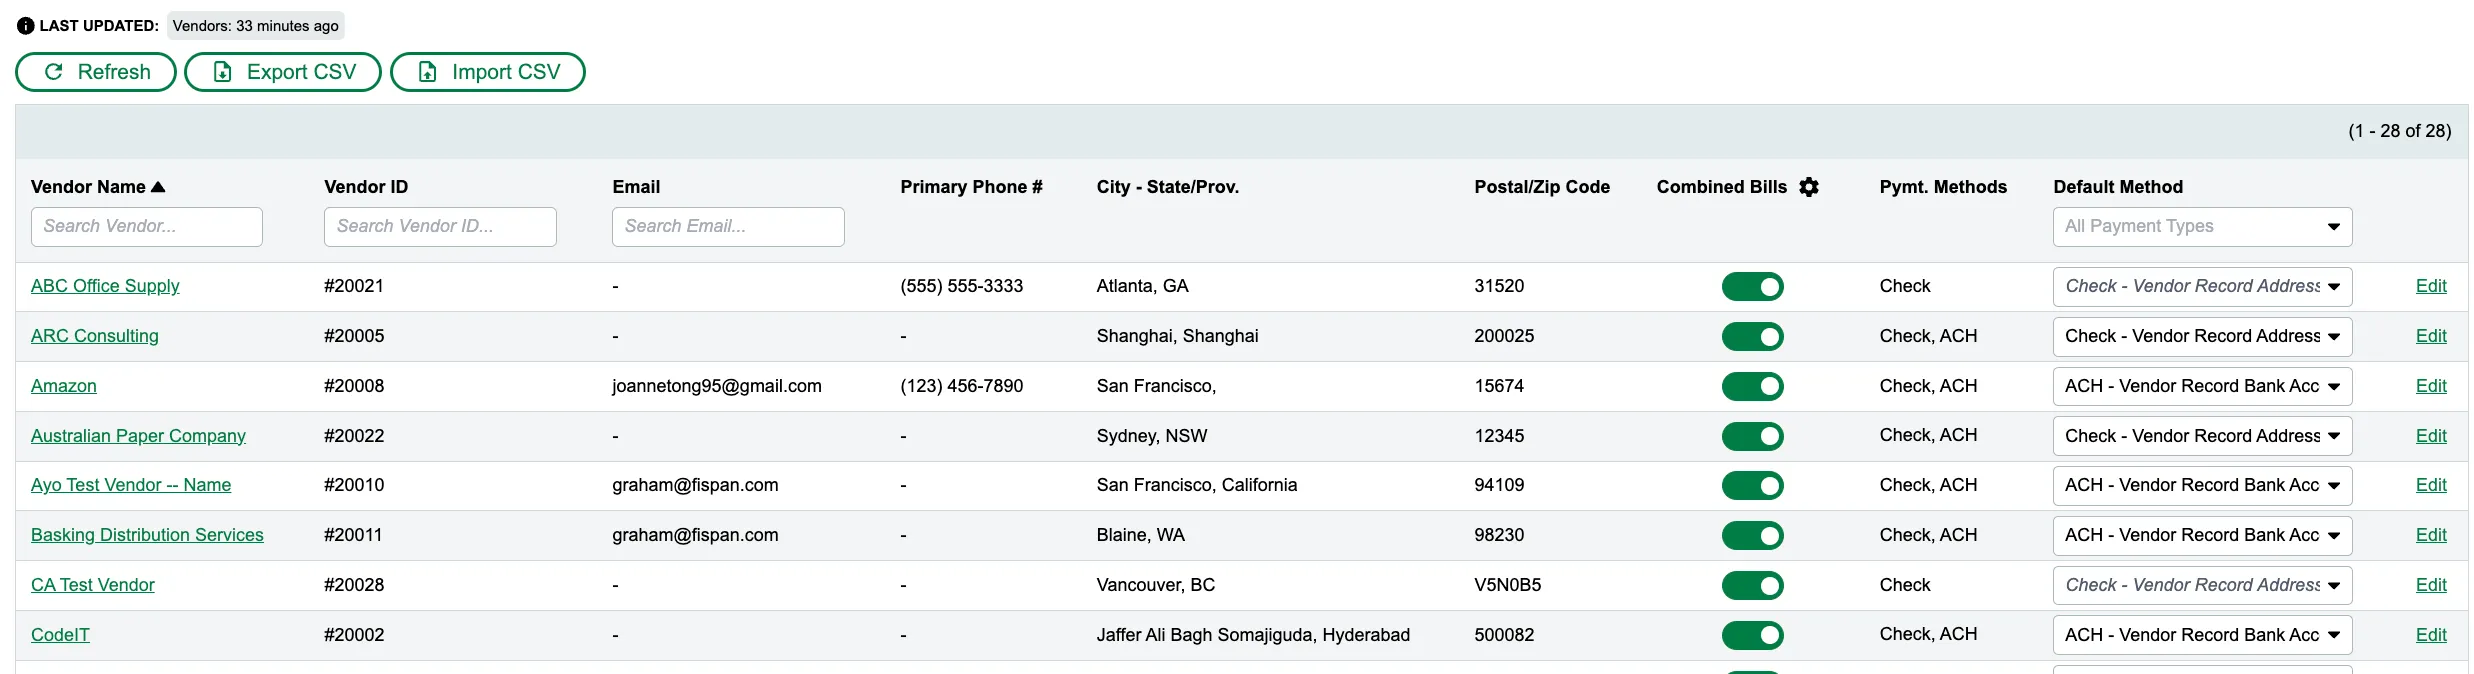Toggle Combined Bills for CA Test Vendor

pos(1752,585)
